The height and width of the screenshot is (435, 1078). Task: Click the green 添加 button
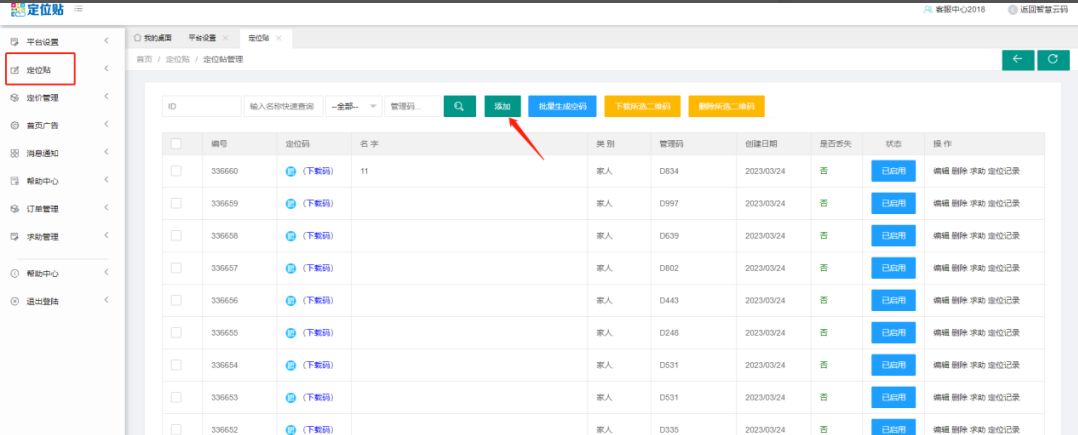(x=502, y=106)
